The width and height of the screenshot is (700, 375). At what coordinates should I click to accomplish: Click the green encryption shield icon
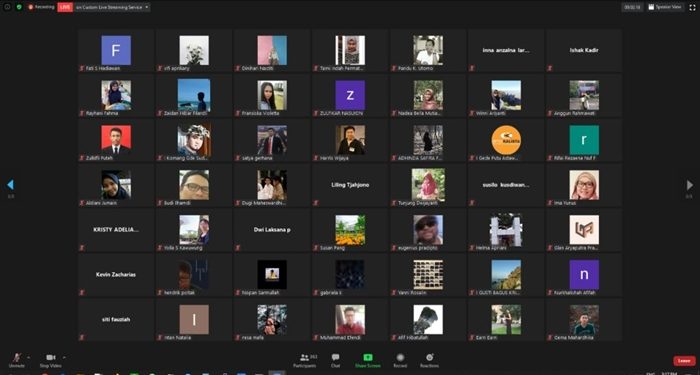19,7
